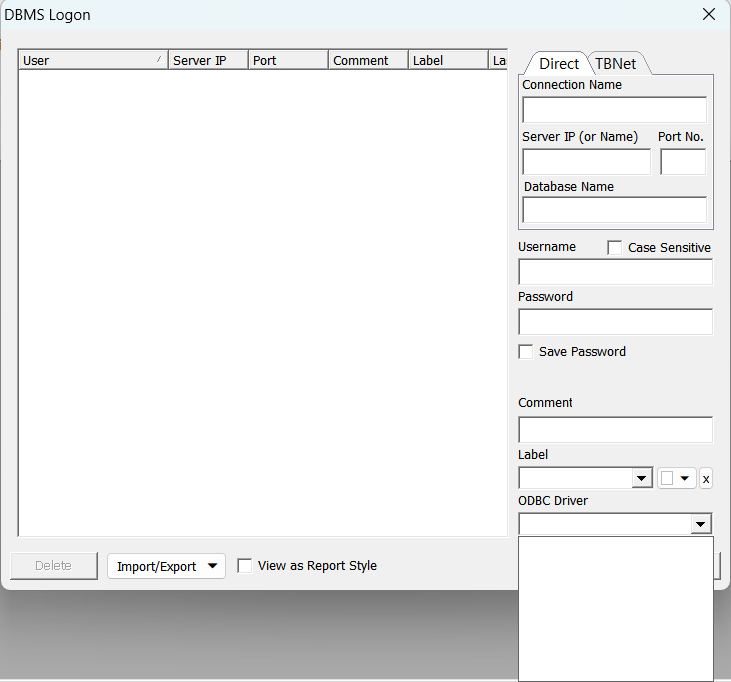The width and height of the screenshot is (731, 682).
Task: Select the Direct tab
Action: (558, 63)
